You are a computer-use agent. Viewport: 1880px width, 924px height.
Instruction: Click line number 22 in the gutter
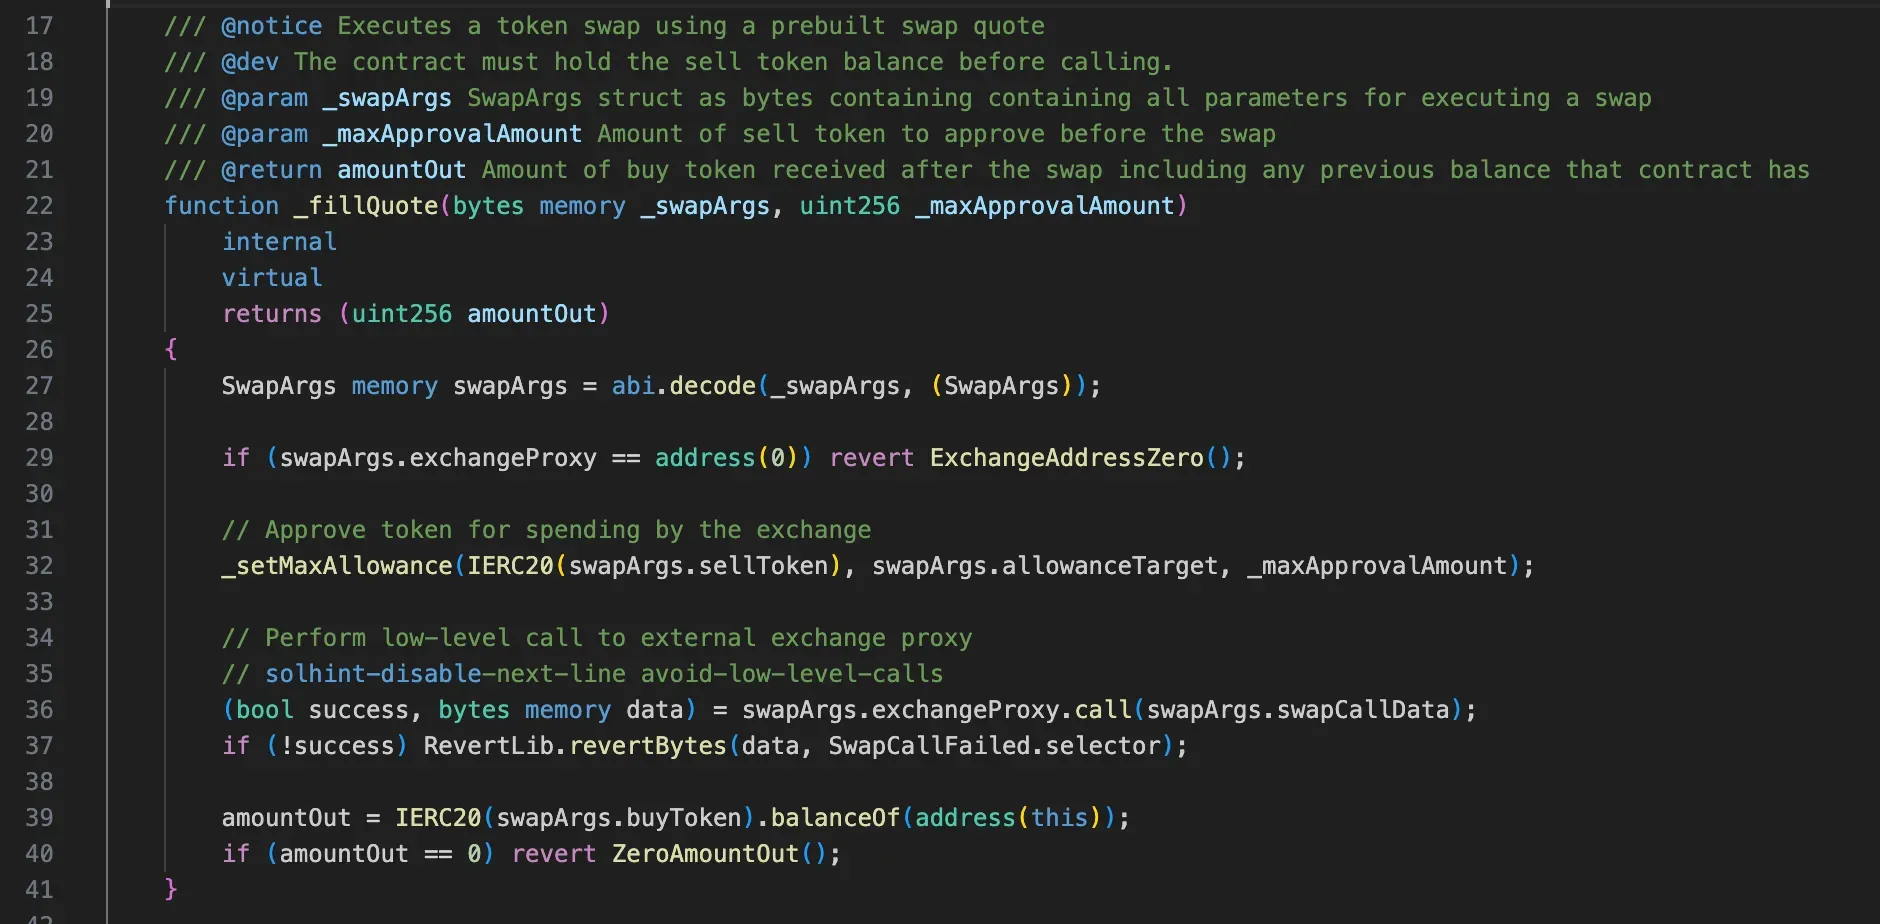pyautogui.click(x=39, y=206)
